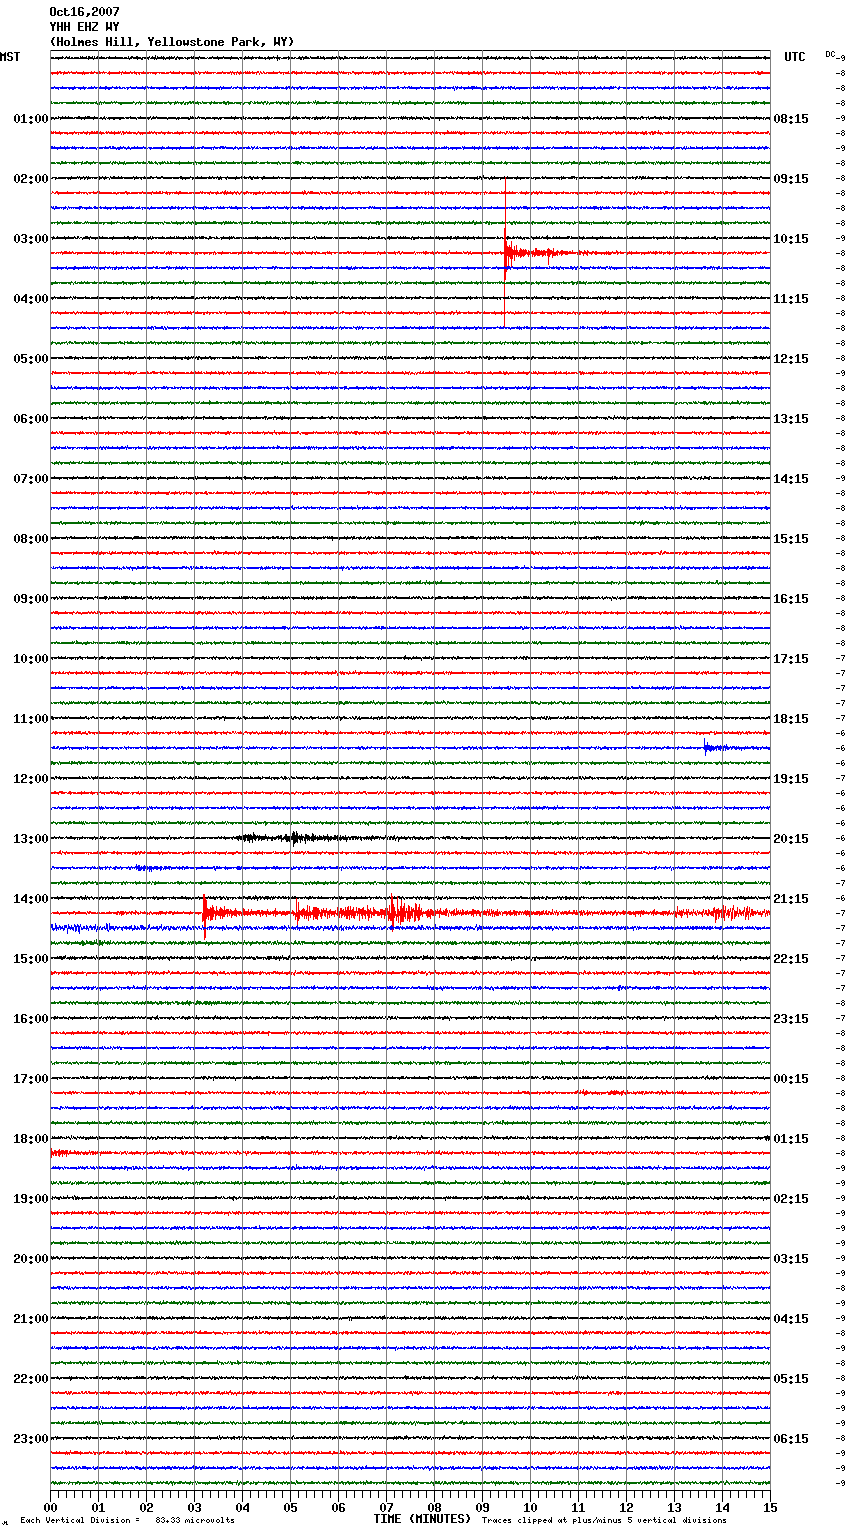Click the large red spike onset in the 14:15 trace
Viewport: 850px width, 1534px height.
204,912
